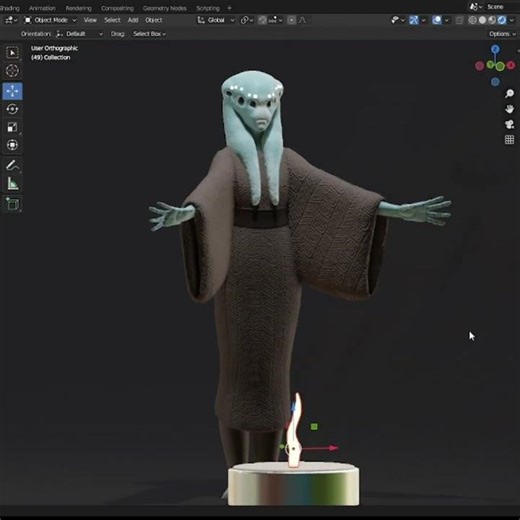The width and height of the screenshot is (520, 520).
Task: Click the Z axis on navigation gizmo
Action: click(495, 50)
